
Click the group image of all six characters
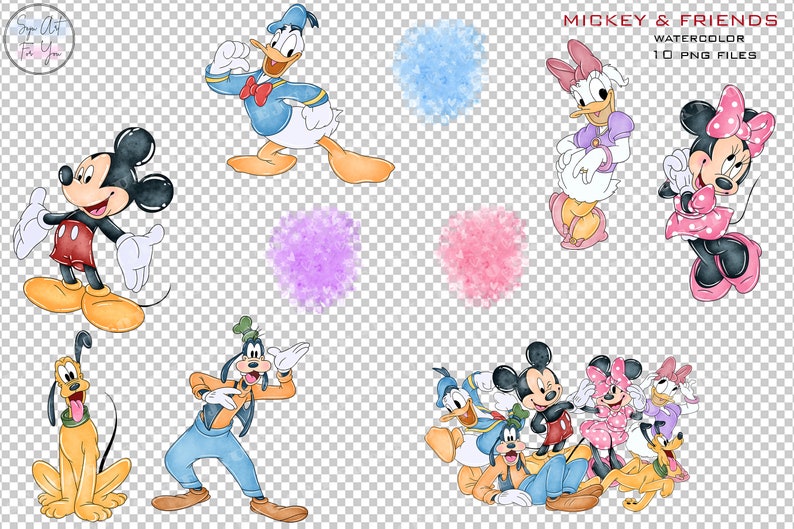(563, 426)
